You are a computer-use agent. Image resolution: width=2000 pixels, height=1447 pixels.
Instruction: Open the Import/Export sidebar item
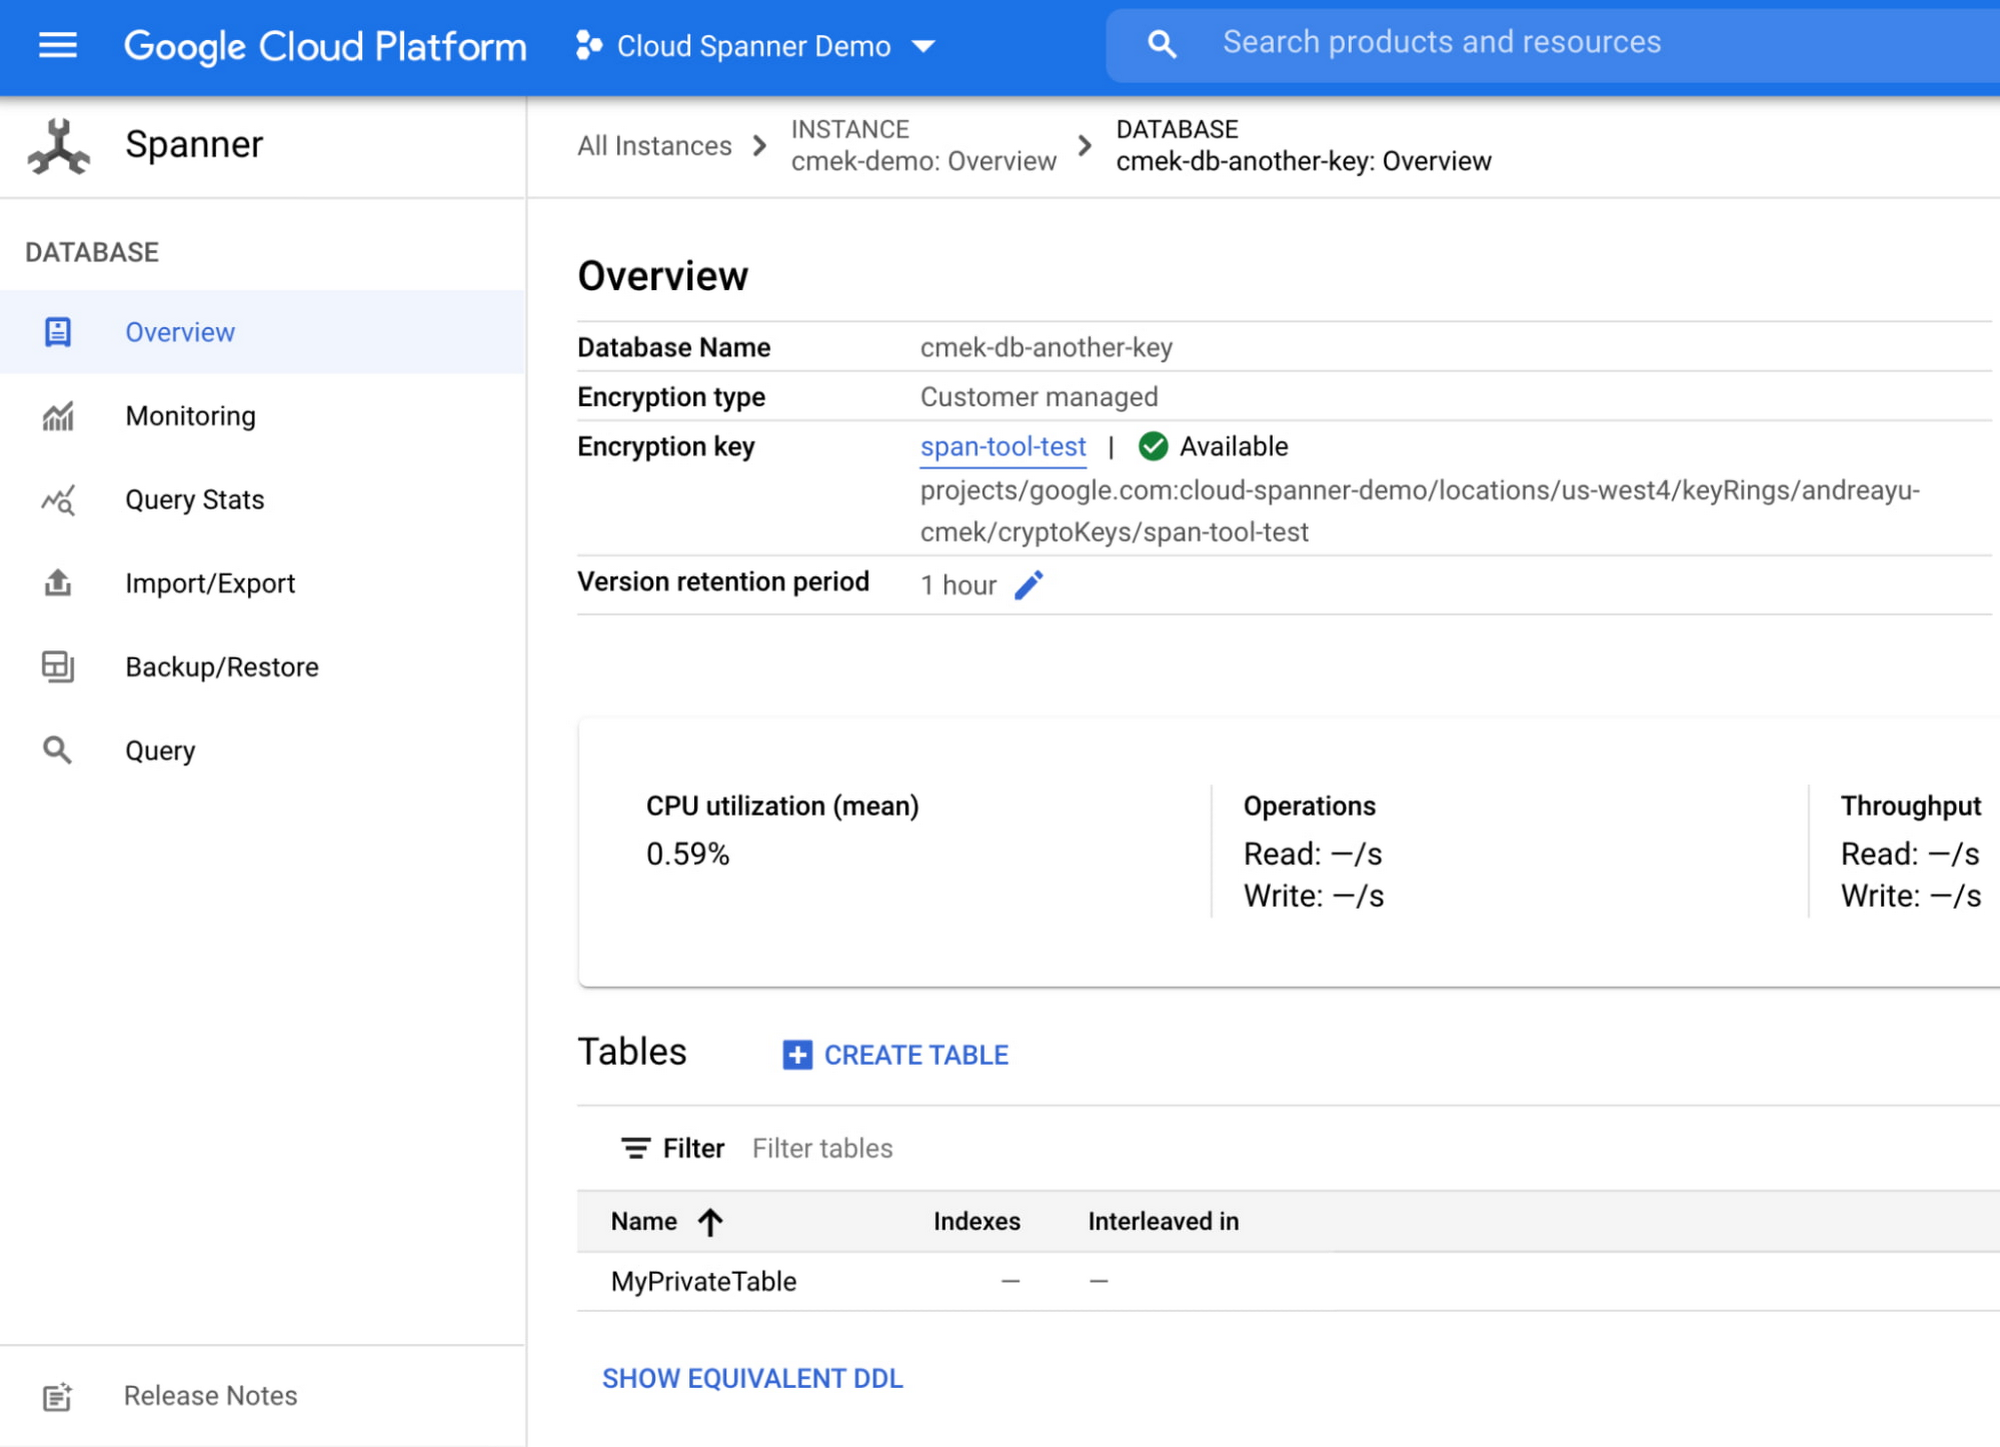(263, 583)
